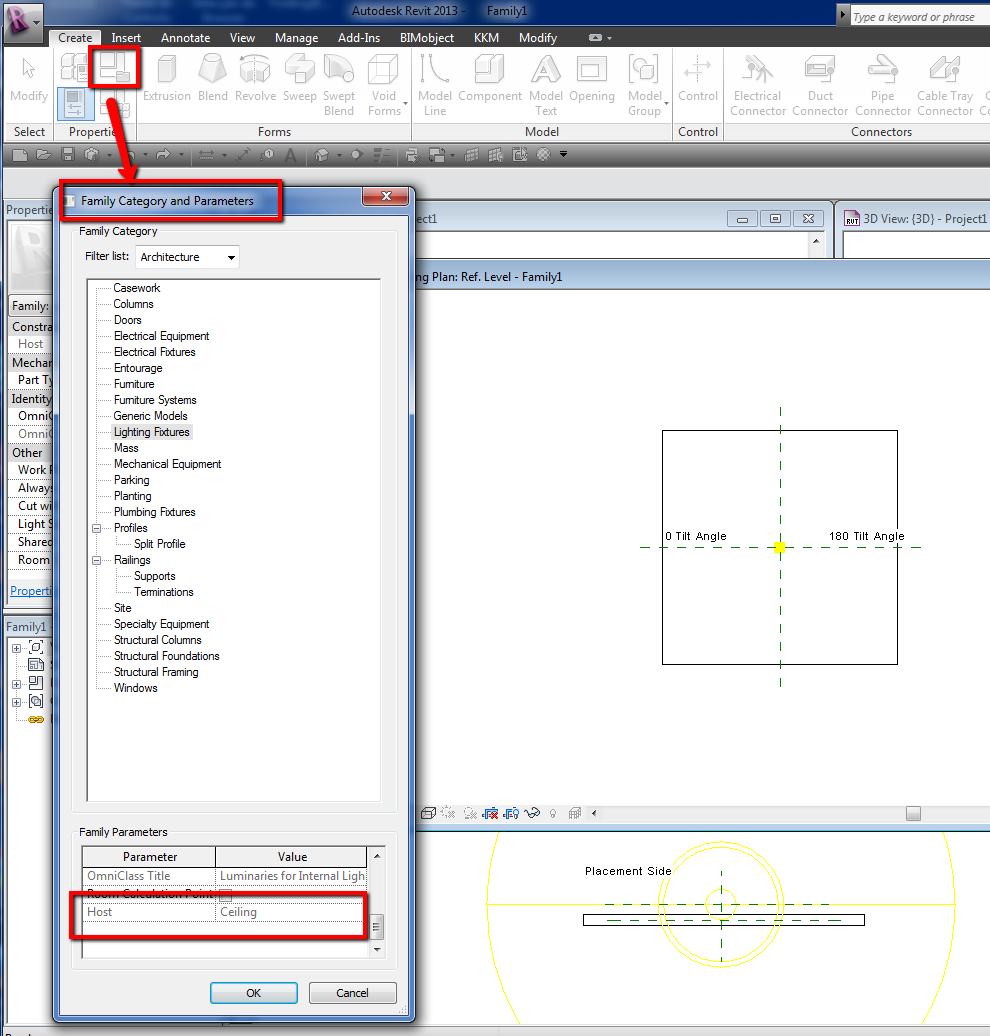Select Generic Models category
Viewport: 990px width, 1036px height.
[x=151, y=416]
